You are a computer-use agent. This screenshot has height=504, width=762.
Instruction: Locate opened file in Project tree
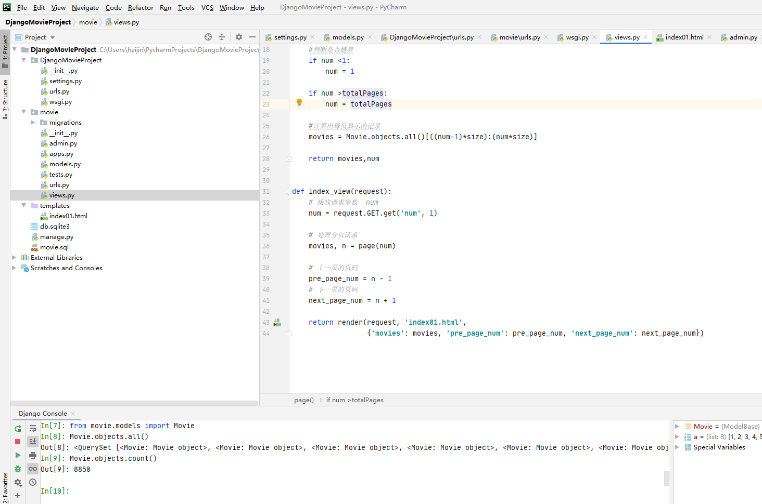click(208, 37)
